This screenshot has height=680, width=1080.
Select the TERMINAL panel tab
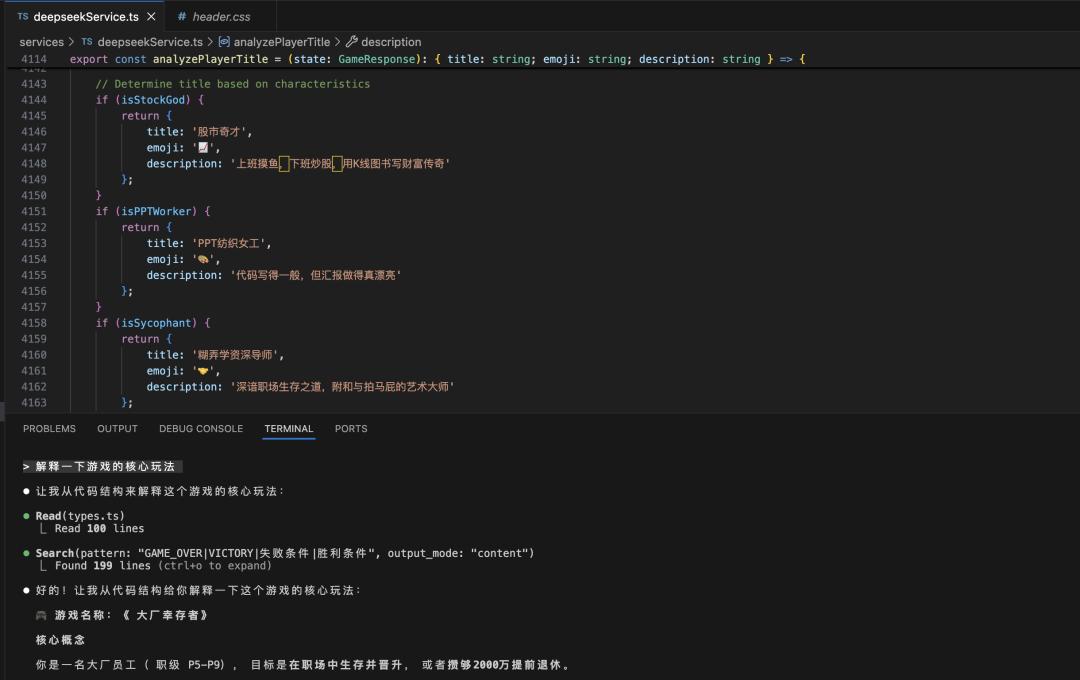[289, 429]
